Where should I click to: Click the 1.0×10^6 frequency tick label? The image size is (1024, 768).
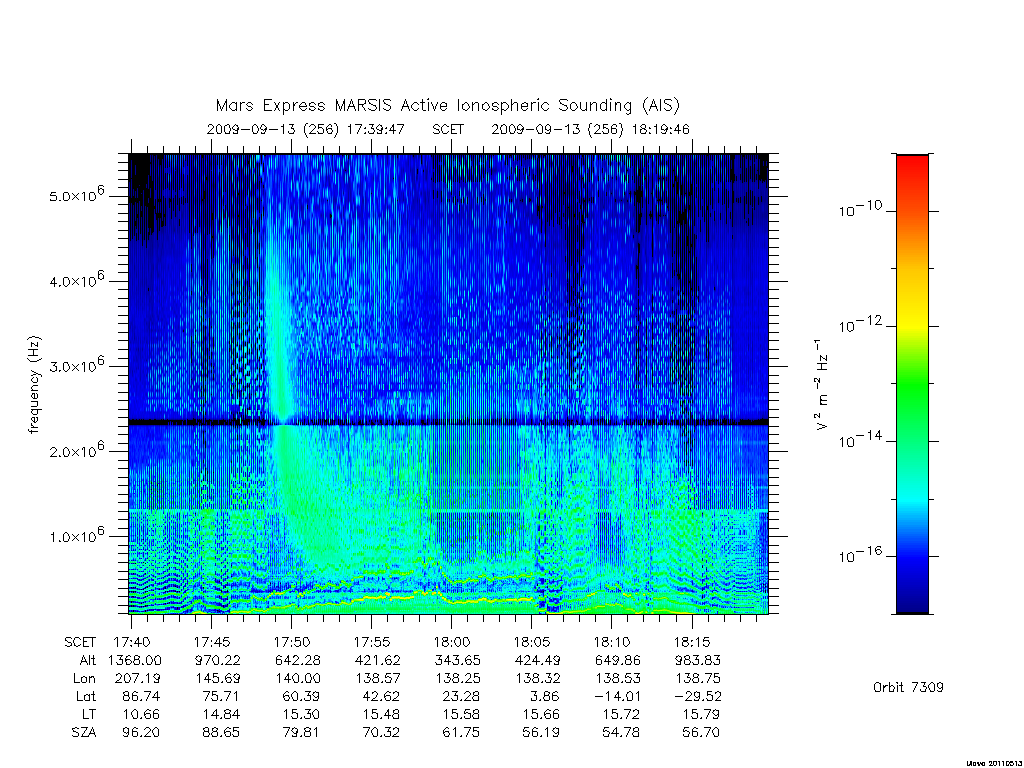(x=76, y=534)
